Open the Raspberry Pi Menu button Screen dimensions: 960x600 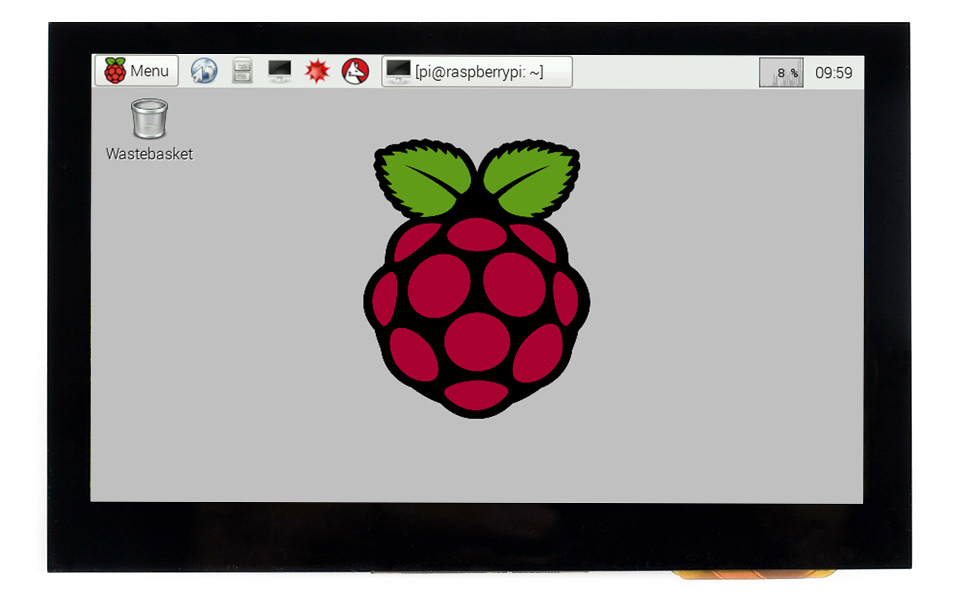pos(137,71)
